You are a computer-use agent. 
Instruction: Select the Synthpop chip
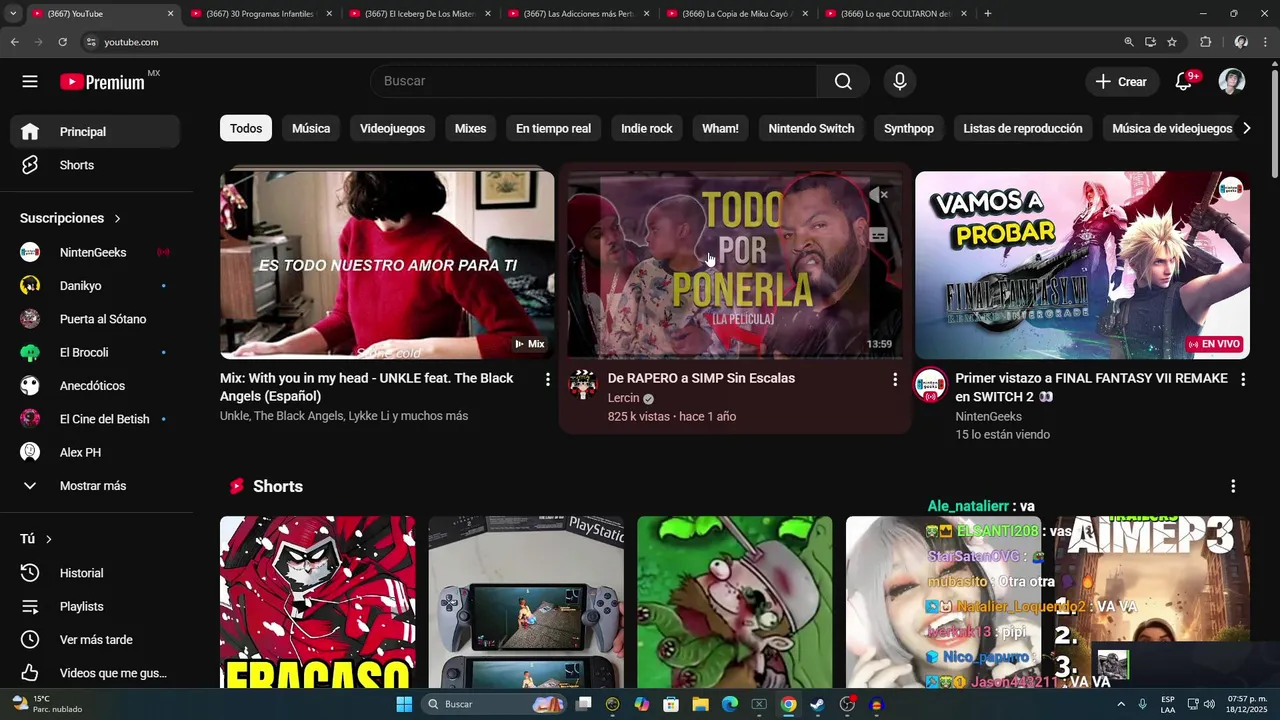(x=909, y=128)
